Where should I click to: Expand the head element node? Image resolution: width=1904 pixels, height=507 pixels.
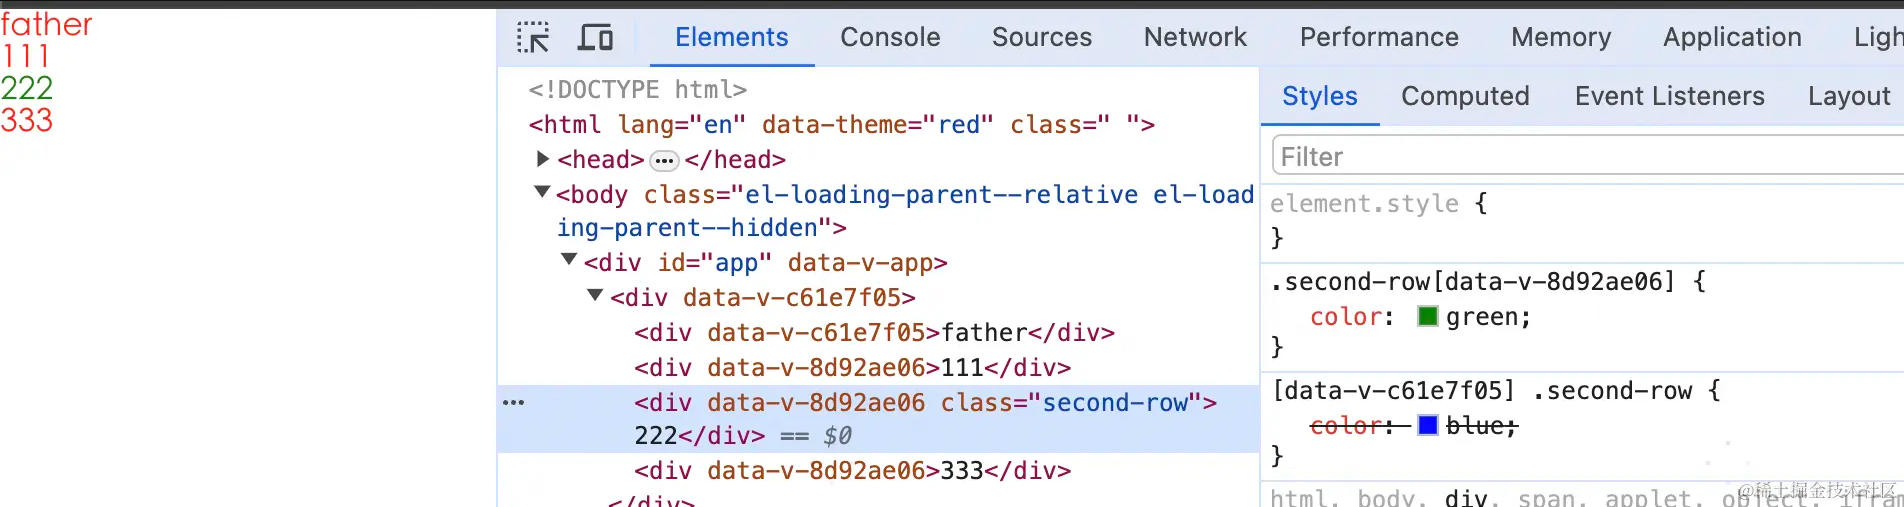543,159
